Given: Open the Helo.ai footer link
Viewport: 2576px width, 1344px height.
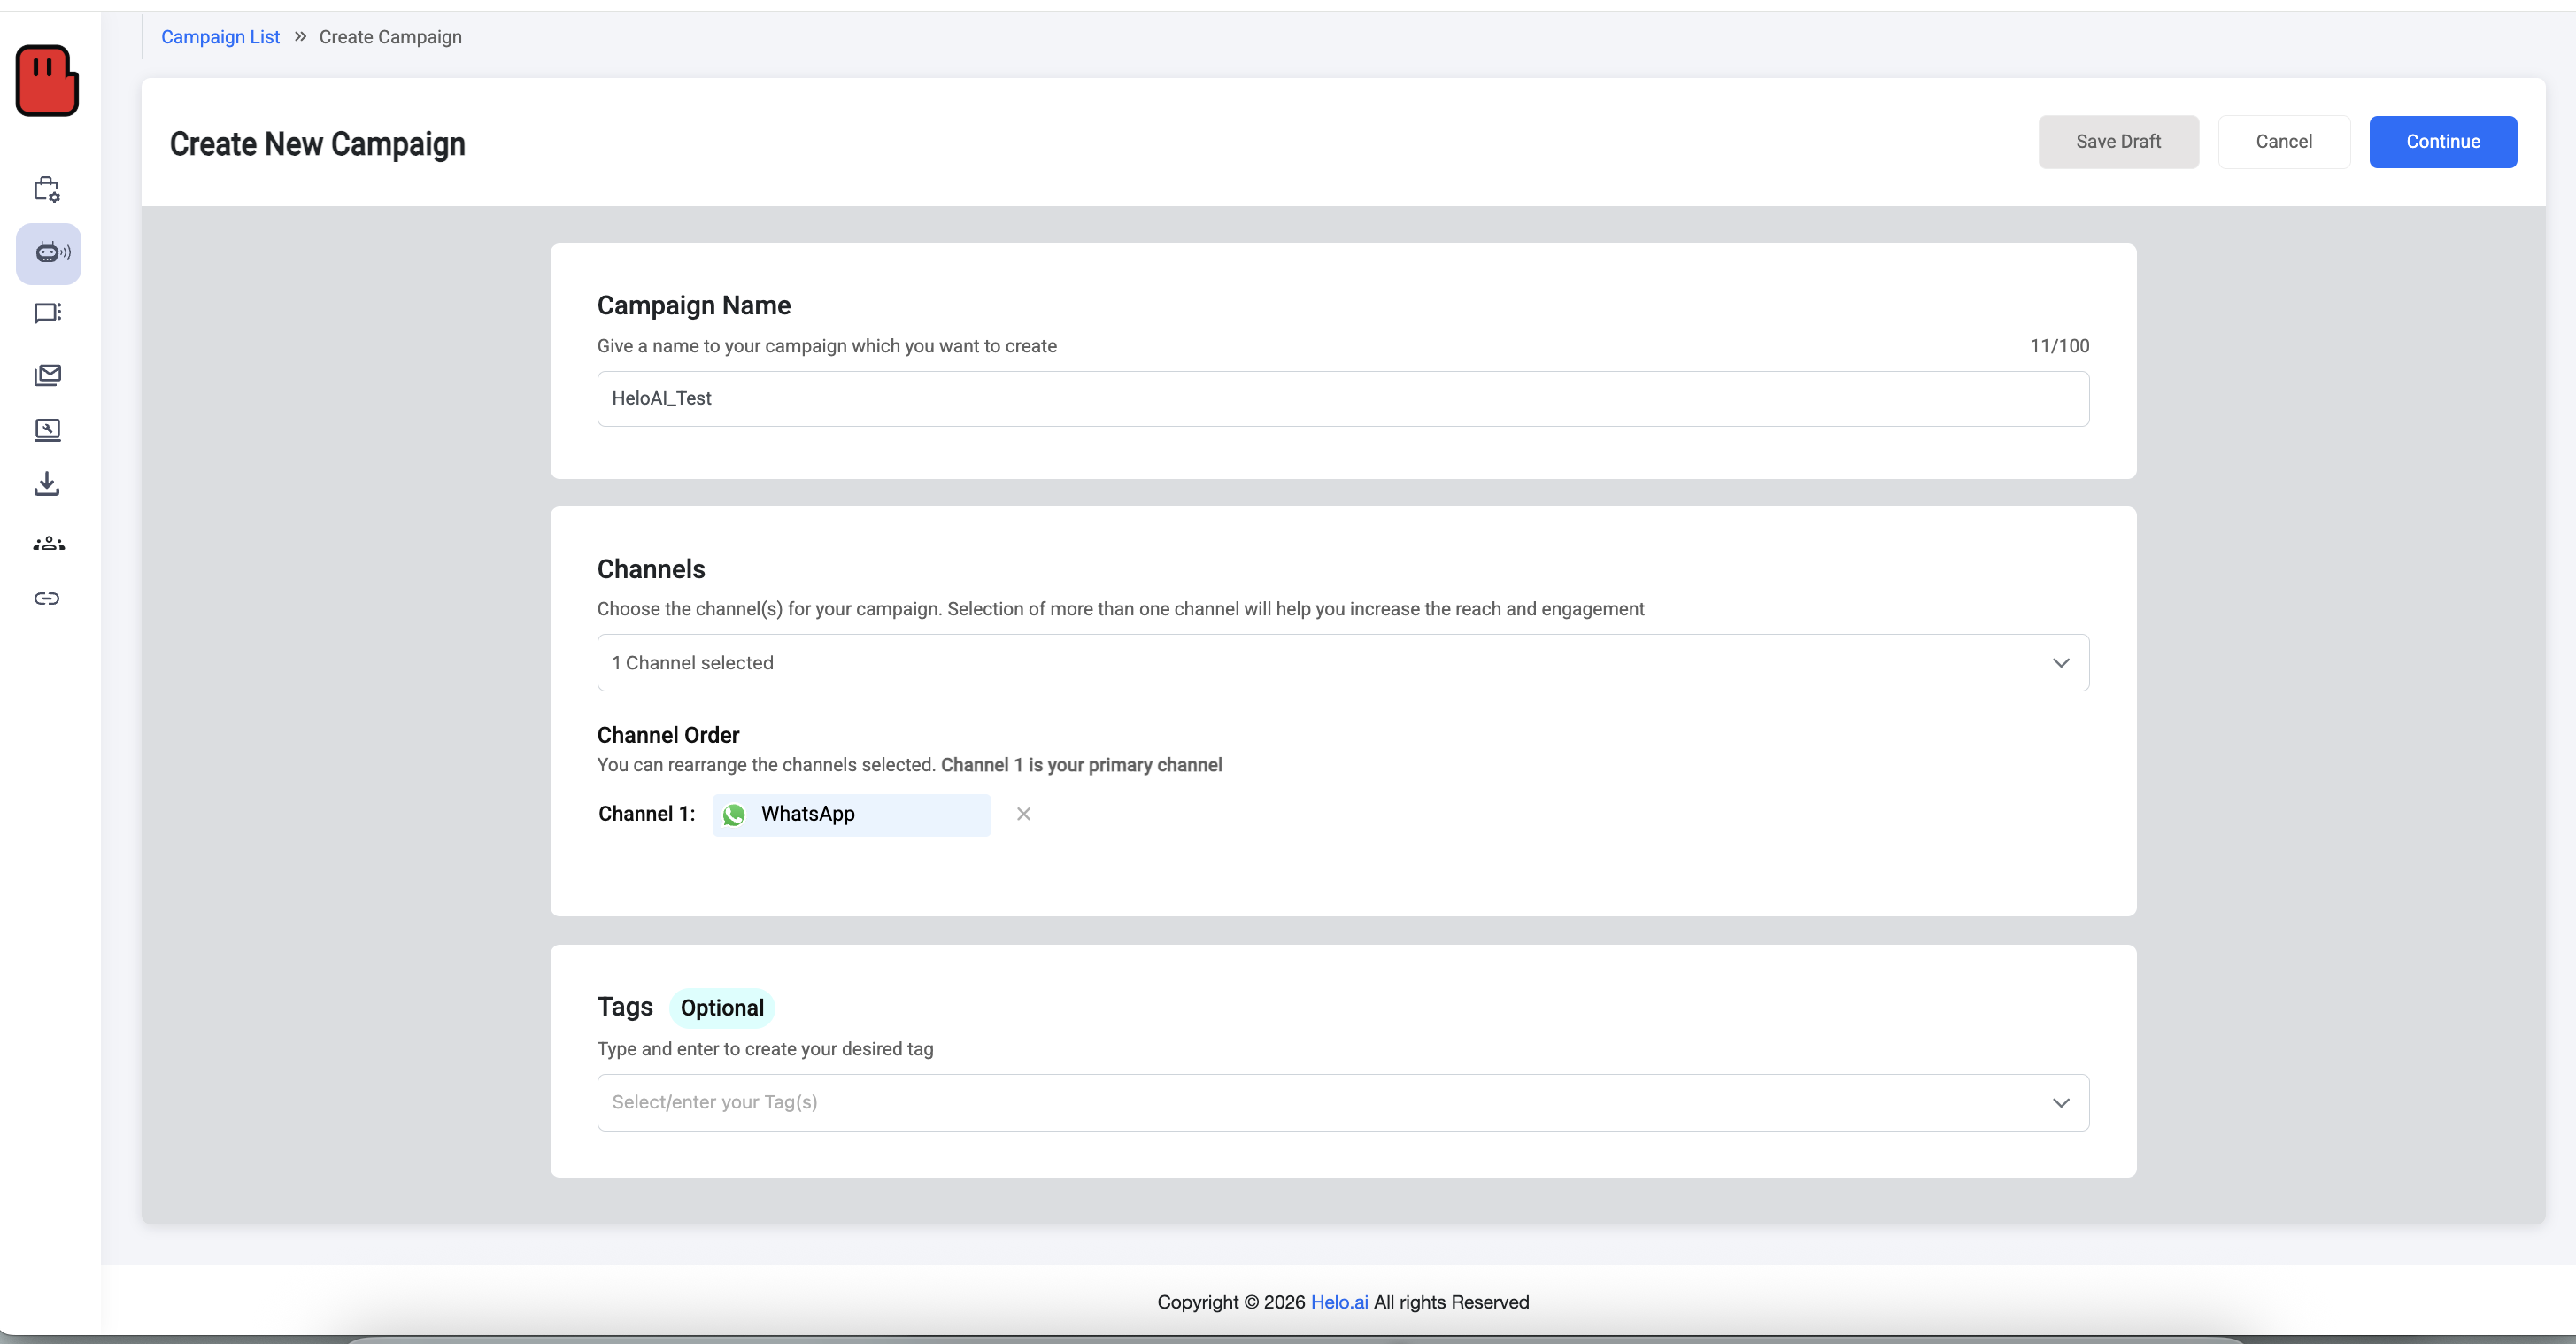Looking at the screenshot, I should 1338,1302.
